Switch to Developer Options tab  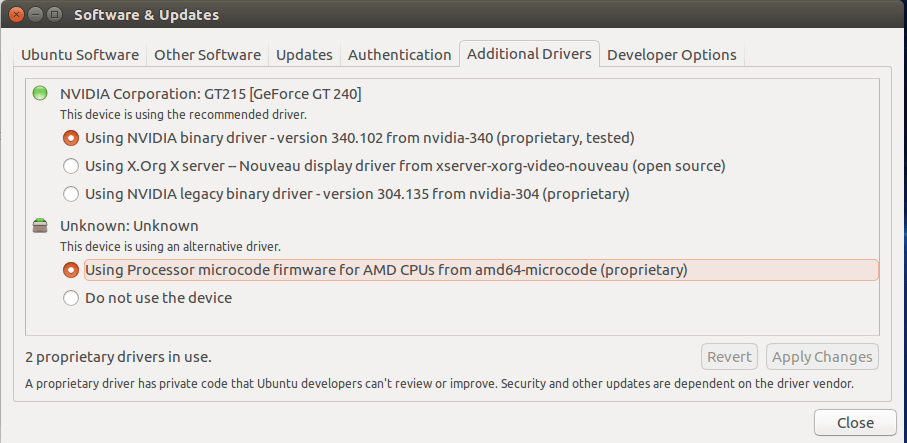click(671, 55)
